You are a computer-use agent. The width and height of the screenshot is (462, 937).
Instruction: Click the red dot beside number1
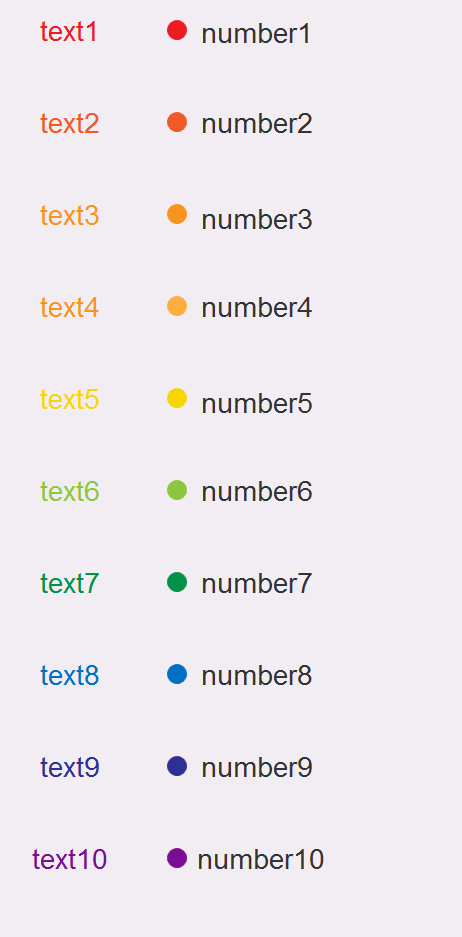(x=177, y=30)
